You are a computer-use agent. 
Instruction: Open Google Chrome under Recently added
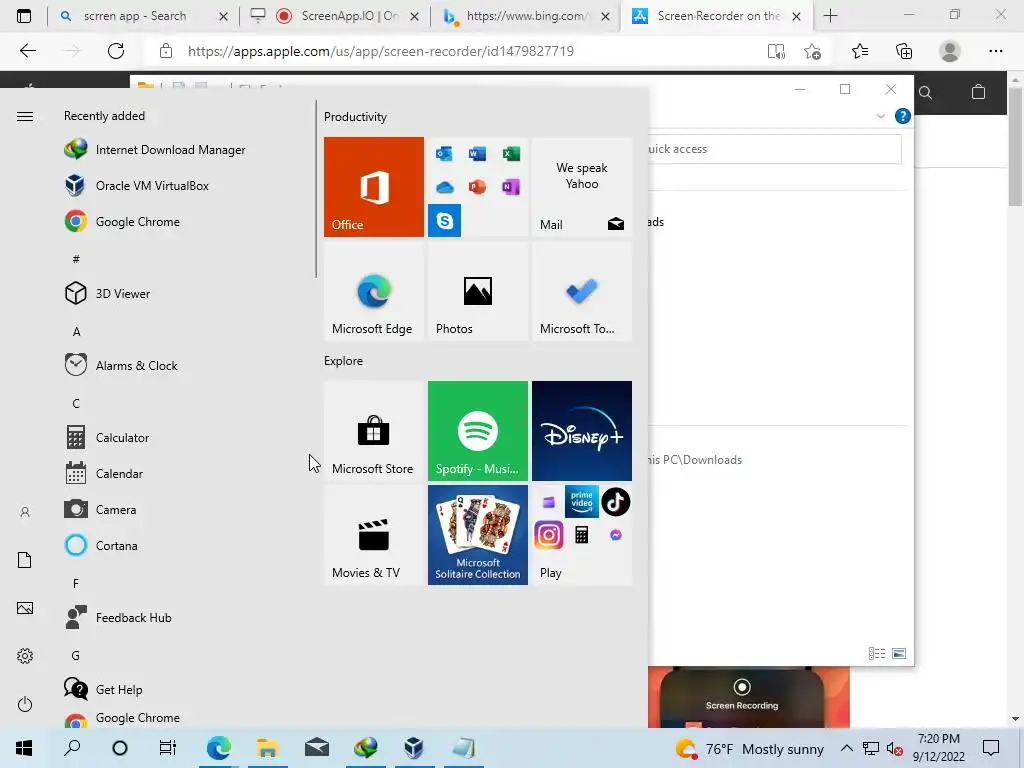[123, 221]
